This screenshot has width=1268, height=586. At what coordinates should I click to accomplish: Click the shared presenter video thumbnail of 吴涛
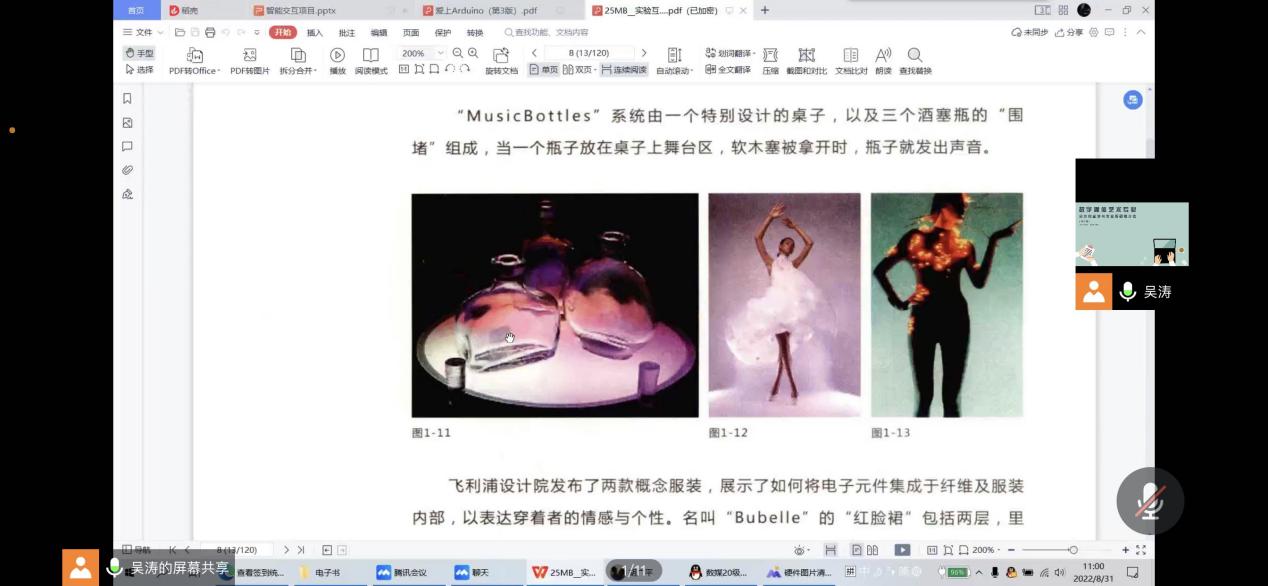point(1132,234)
